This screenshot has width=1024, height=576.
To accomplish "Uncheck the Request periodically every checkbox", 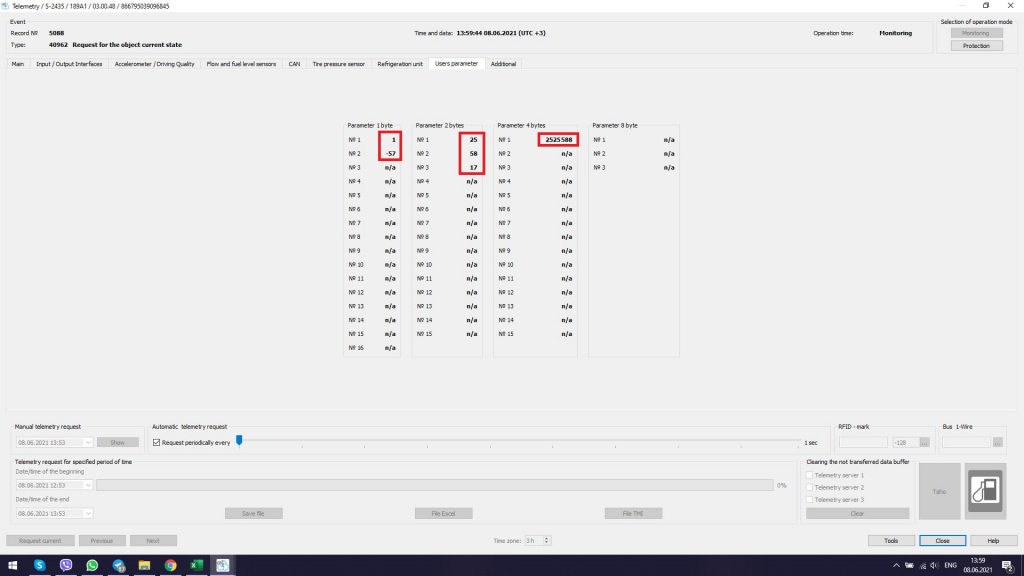I will [155, 441].
